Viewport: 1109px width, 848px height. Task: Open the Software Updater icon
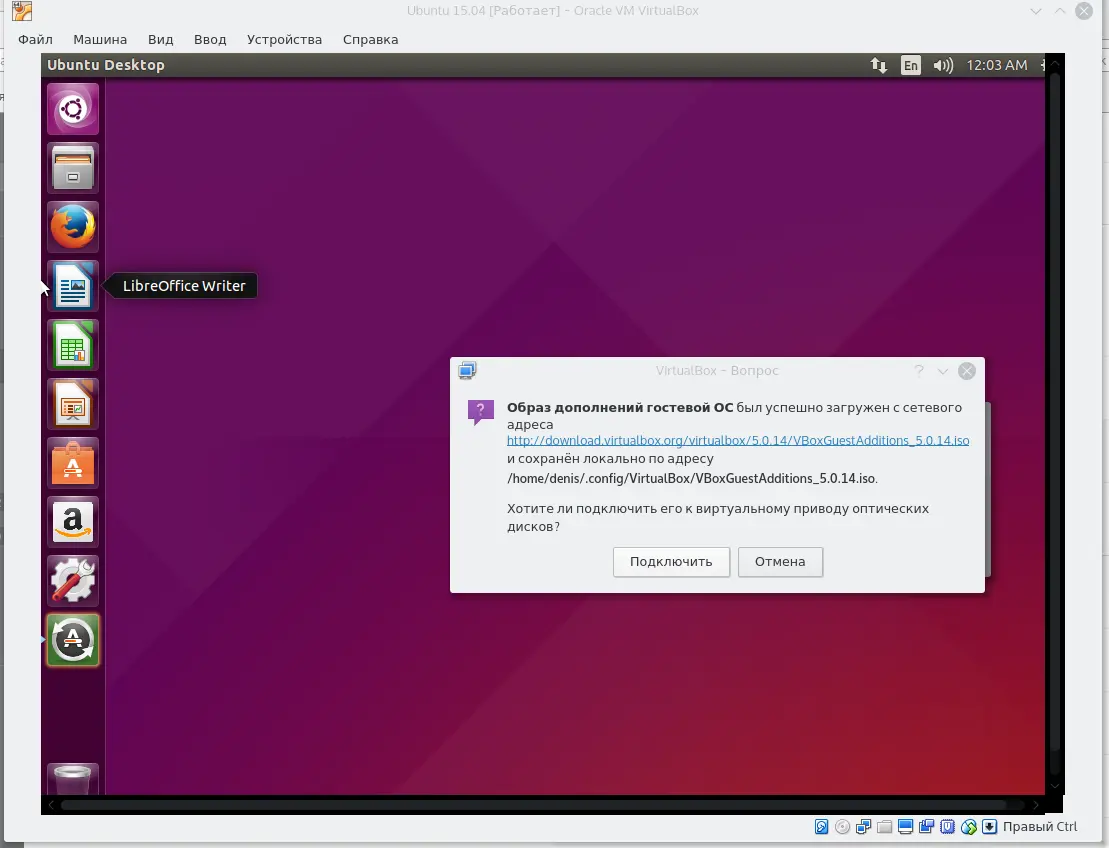[x=73, y=640]
